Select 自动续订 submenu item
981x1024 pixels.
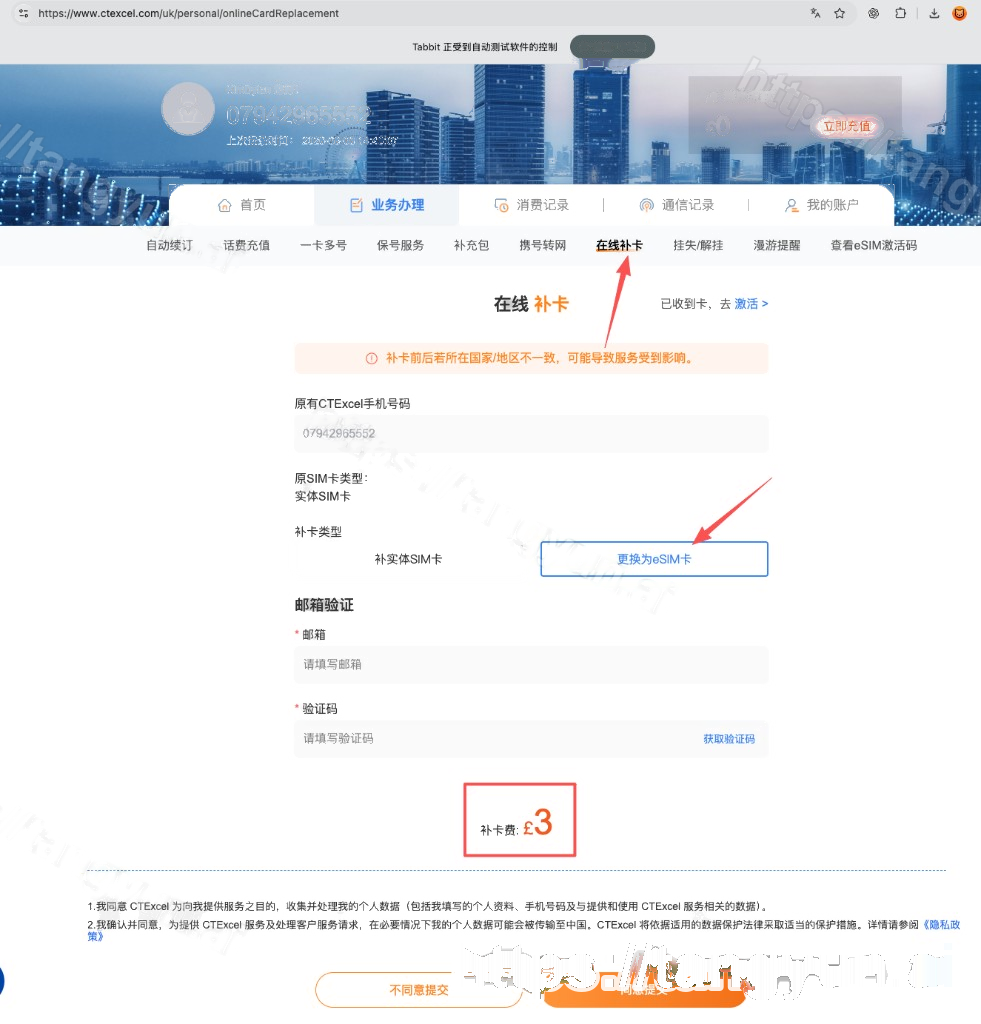point(169,245)
